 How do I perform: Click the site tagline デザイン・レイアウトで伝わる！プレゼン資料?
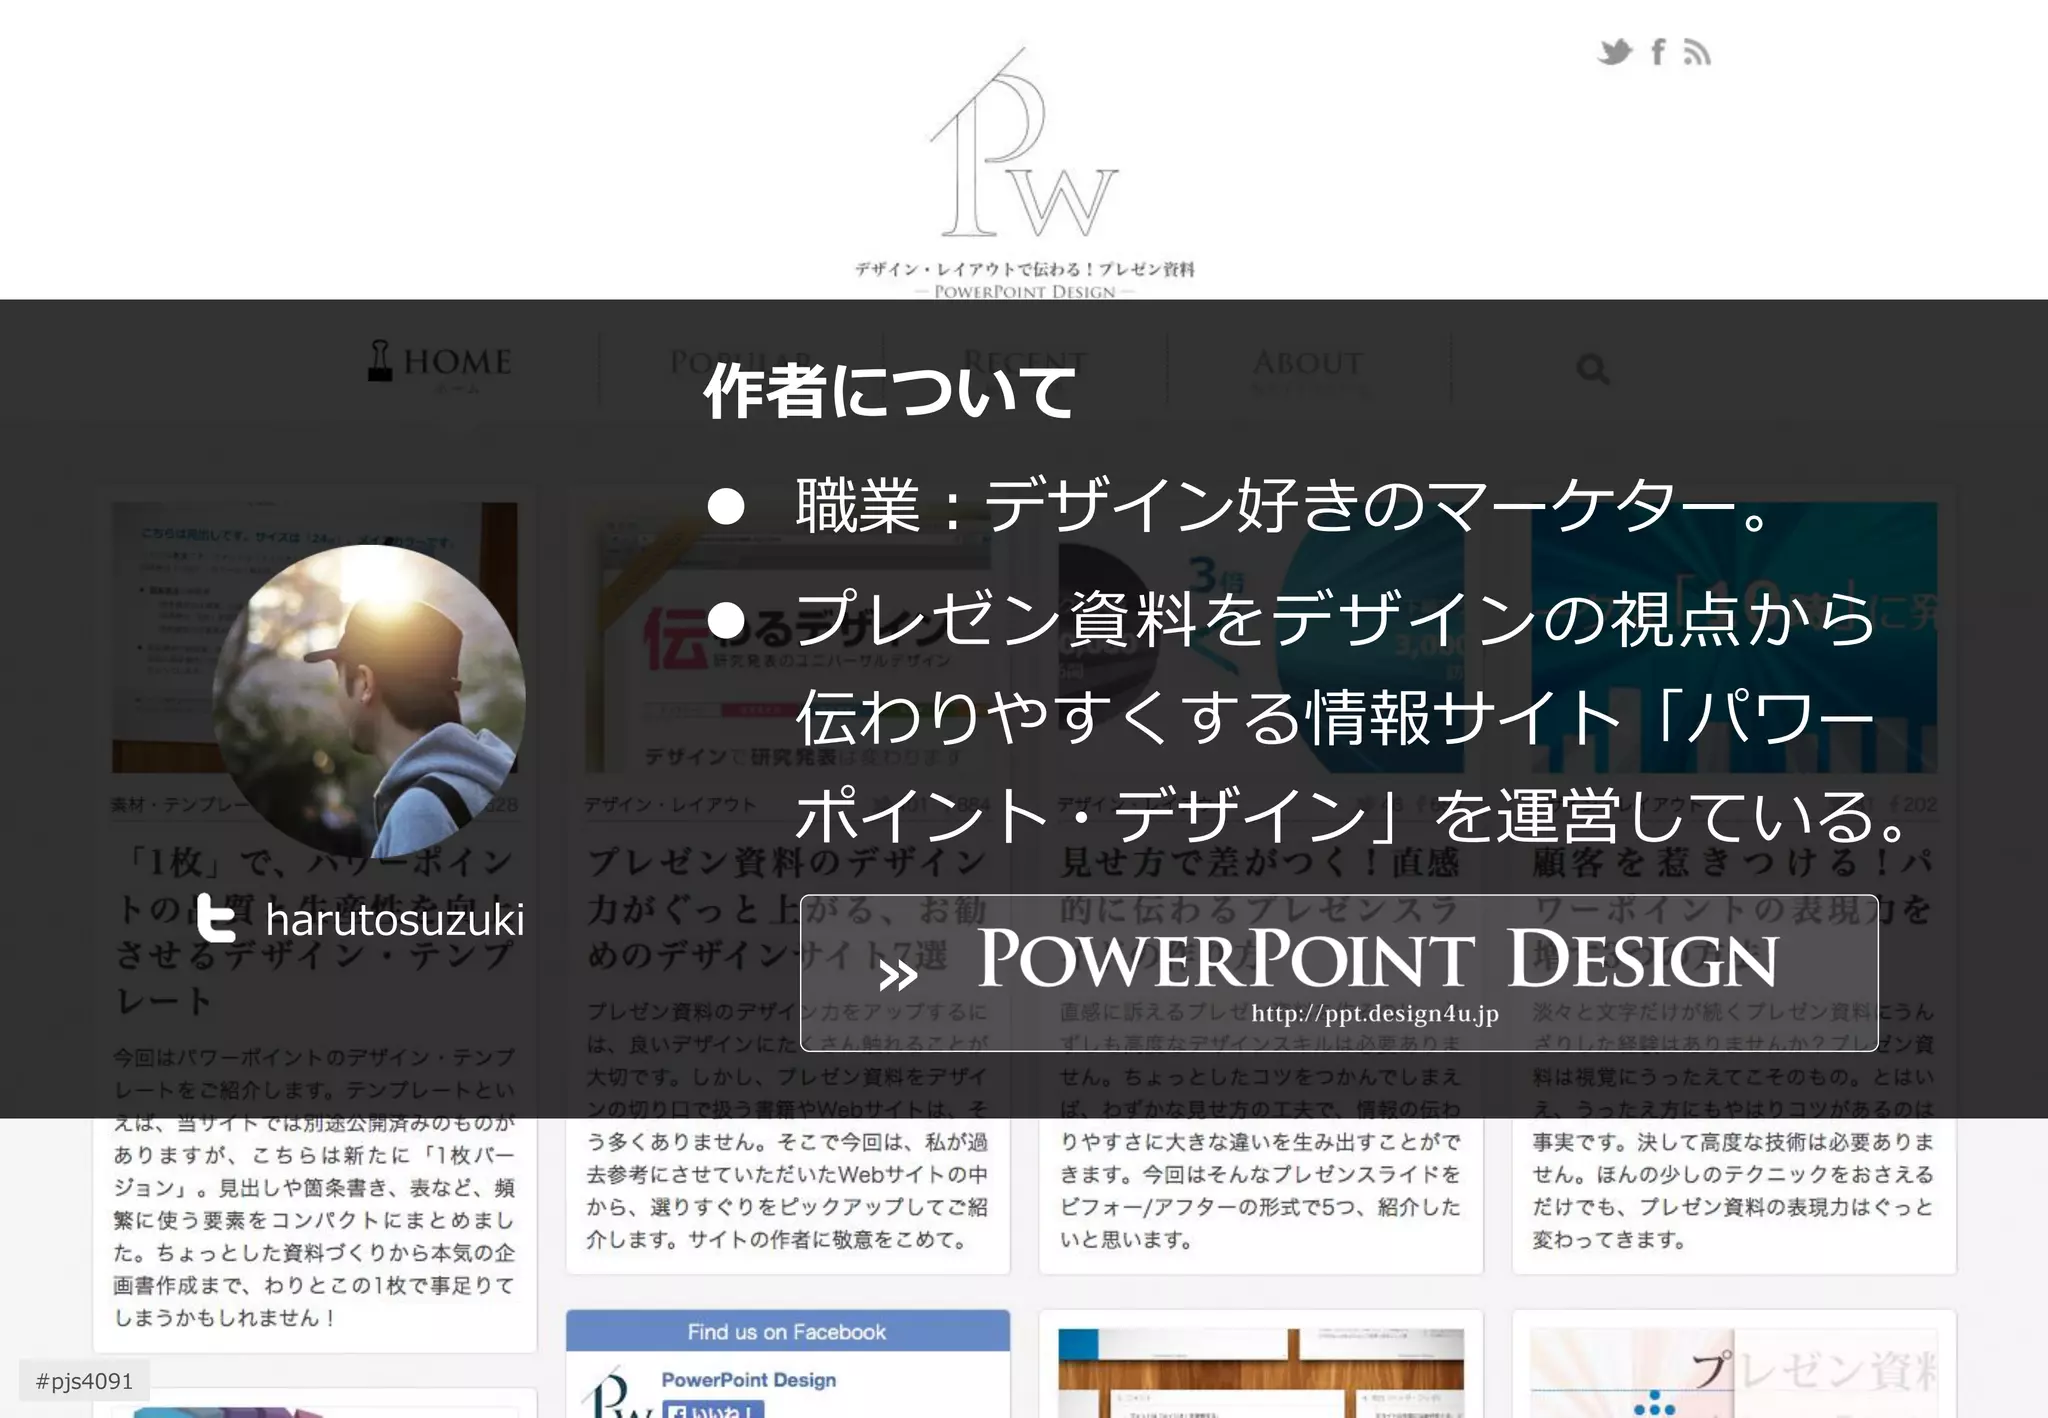coord(1024,269)
